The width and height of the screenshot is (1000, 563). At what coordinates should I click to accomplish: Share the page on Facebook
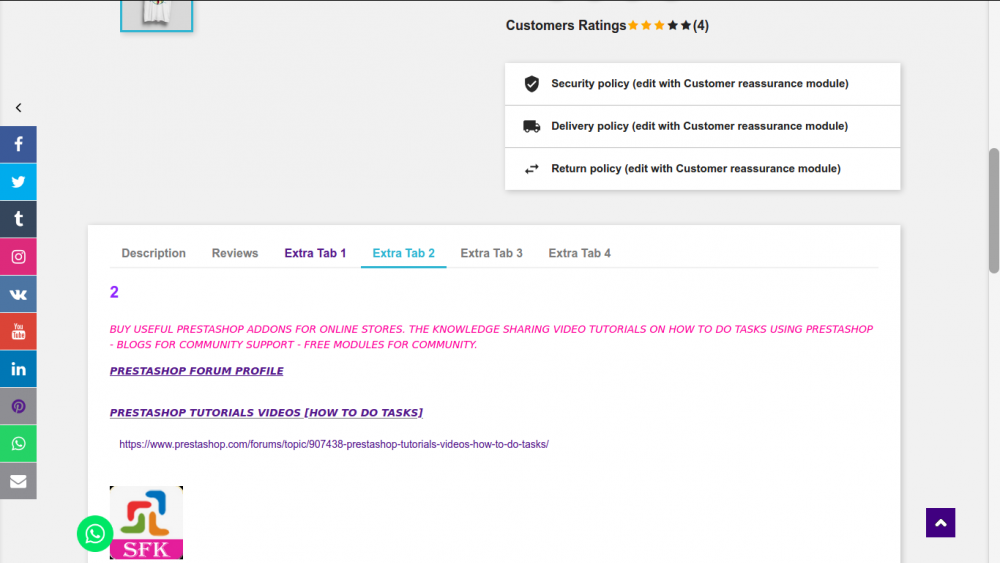18,144
